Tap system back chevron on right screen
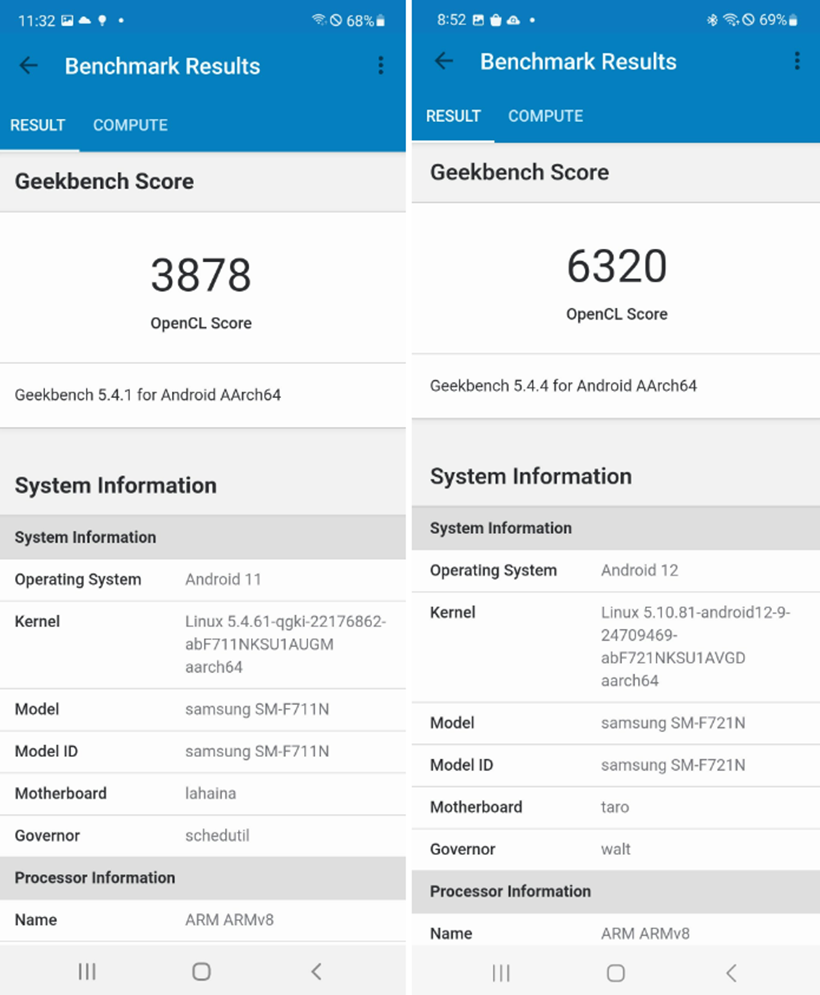Screen dimensions: 820x995 (x=731, y=973)
